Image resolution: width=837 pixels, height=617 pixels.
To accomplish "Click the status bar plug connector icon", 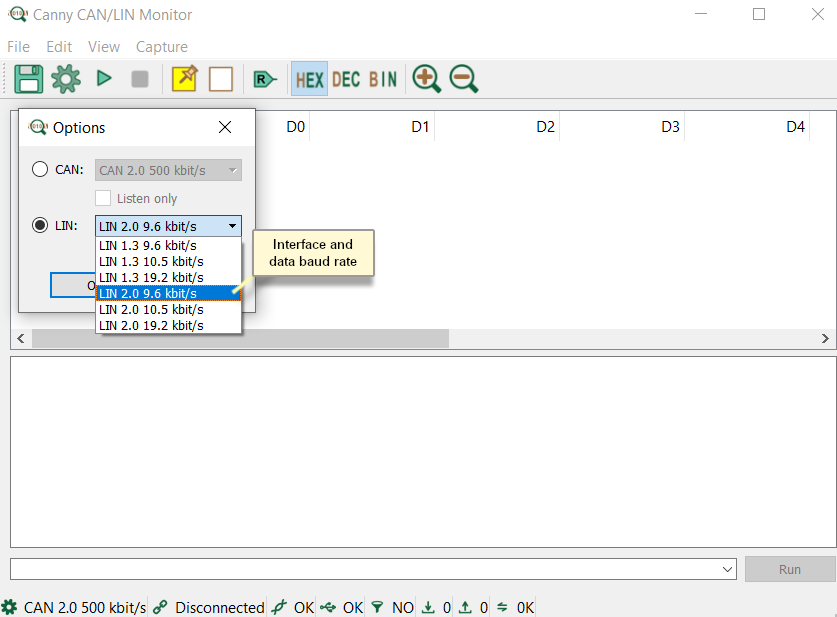I will pos(278,607).
